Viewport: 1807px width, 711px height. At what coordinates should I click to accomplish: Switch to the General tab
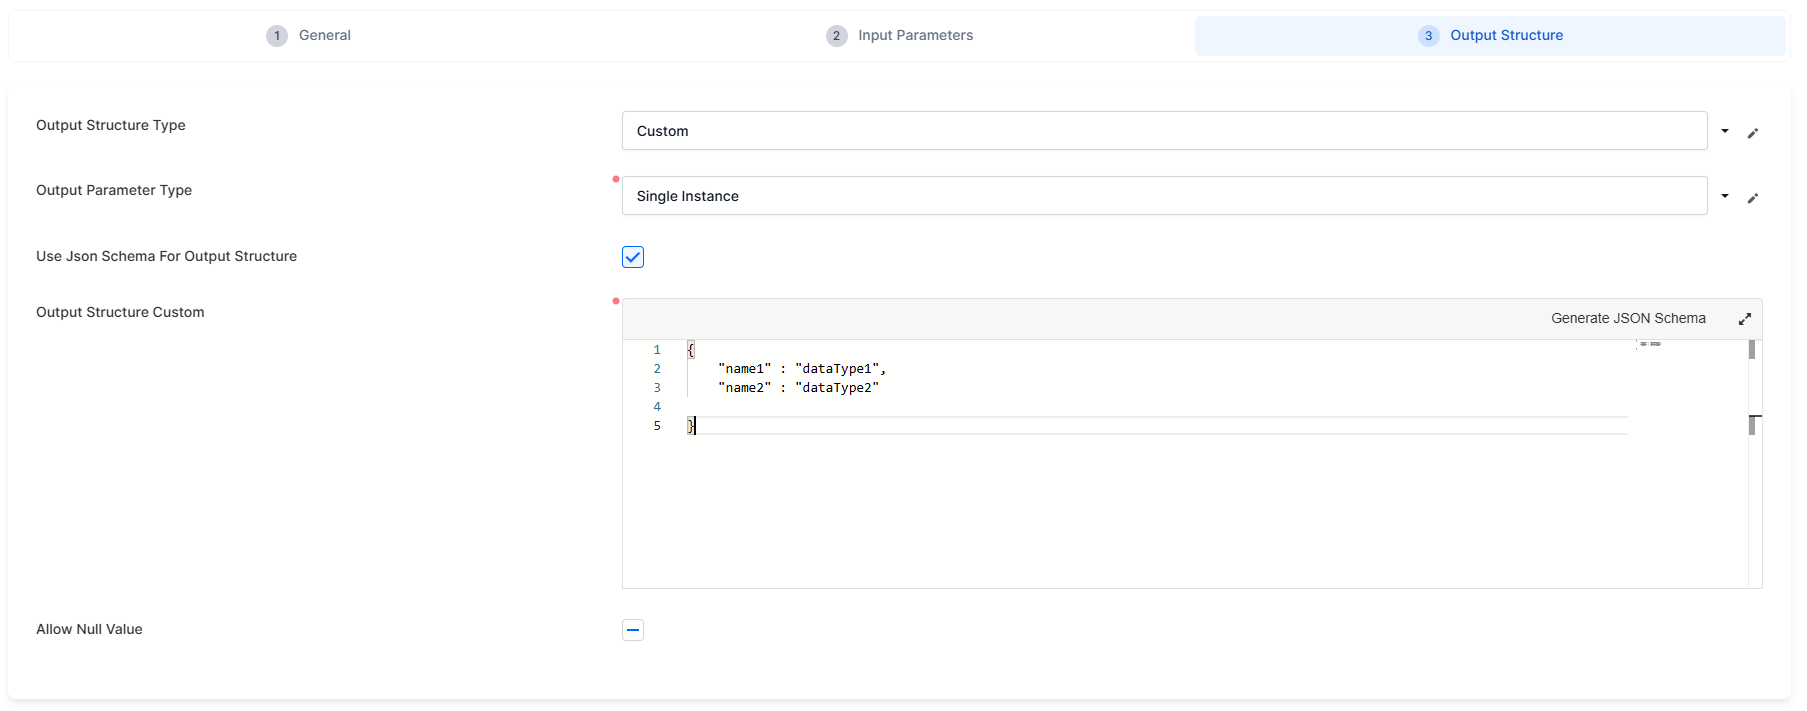(x=324, y=36)
